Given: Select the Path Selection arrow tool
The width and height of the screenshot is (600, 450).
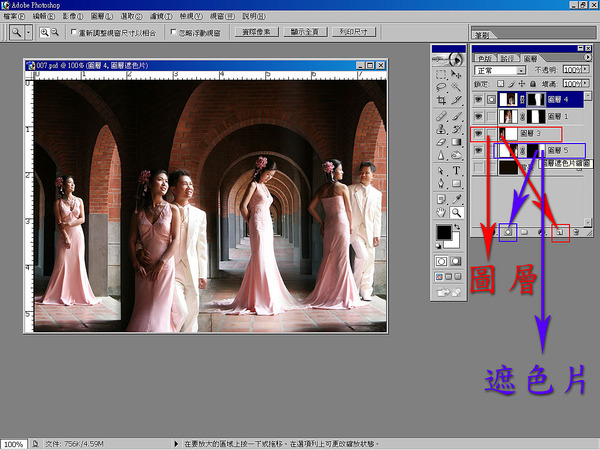Looking at the screenshot, I should (x=441, y=171).
